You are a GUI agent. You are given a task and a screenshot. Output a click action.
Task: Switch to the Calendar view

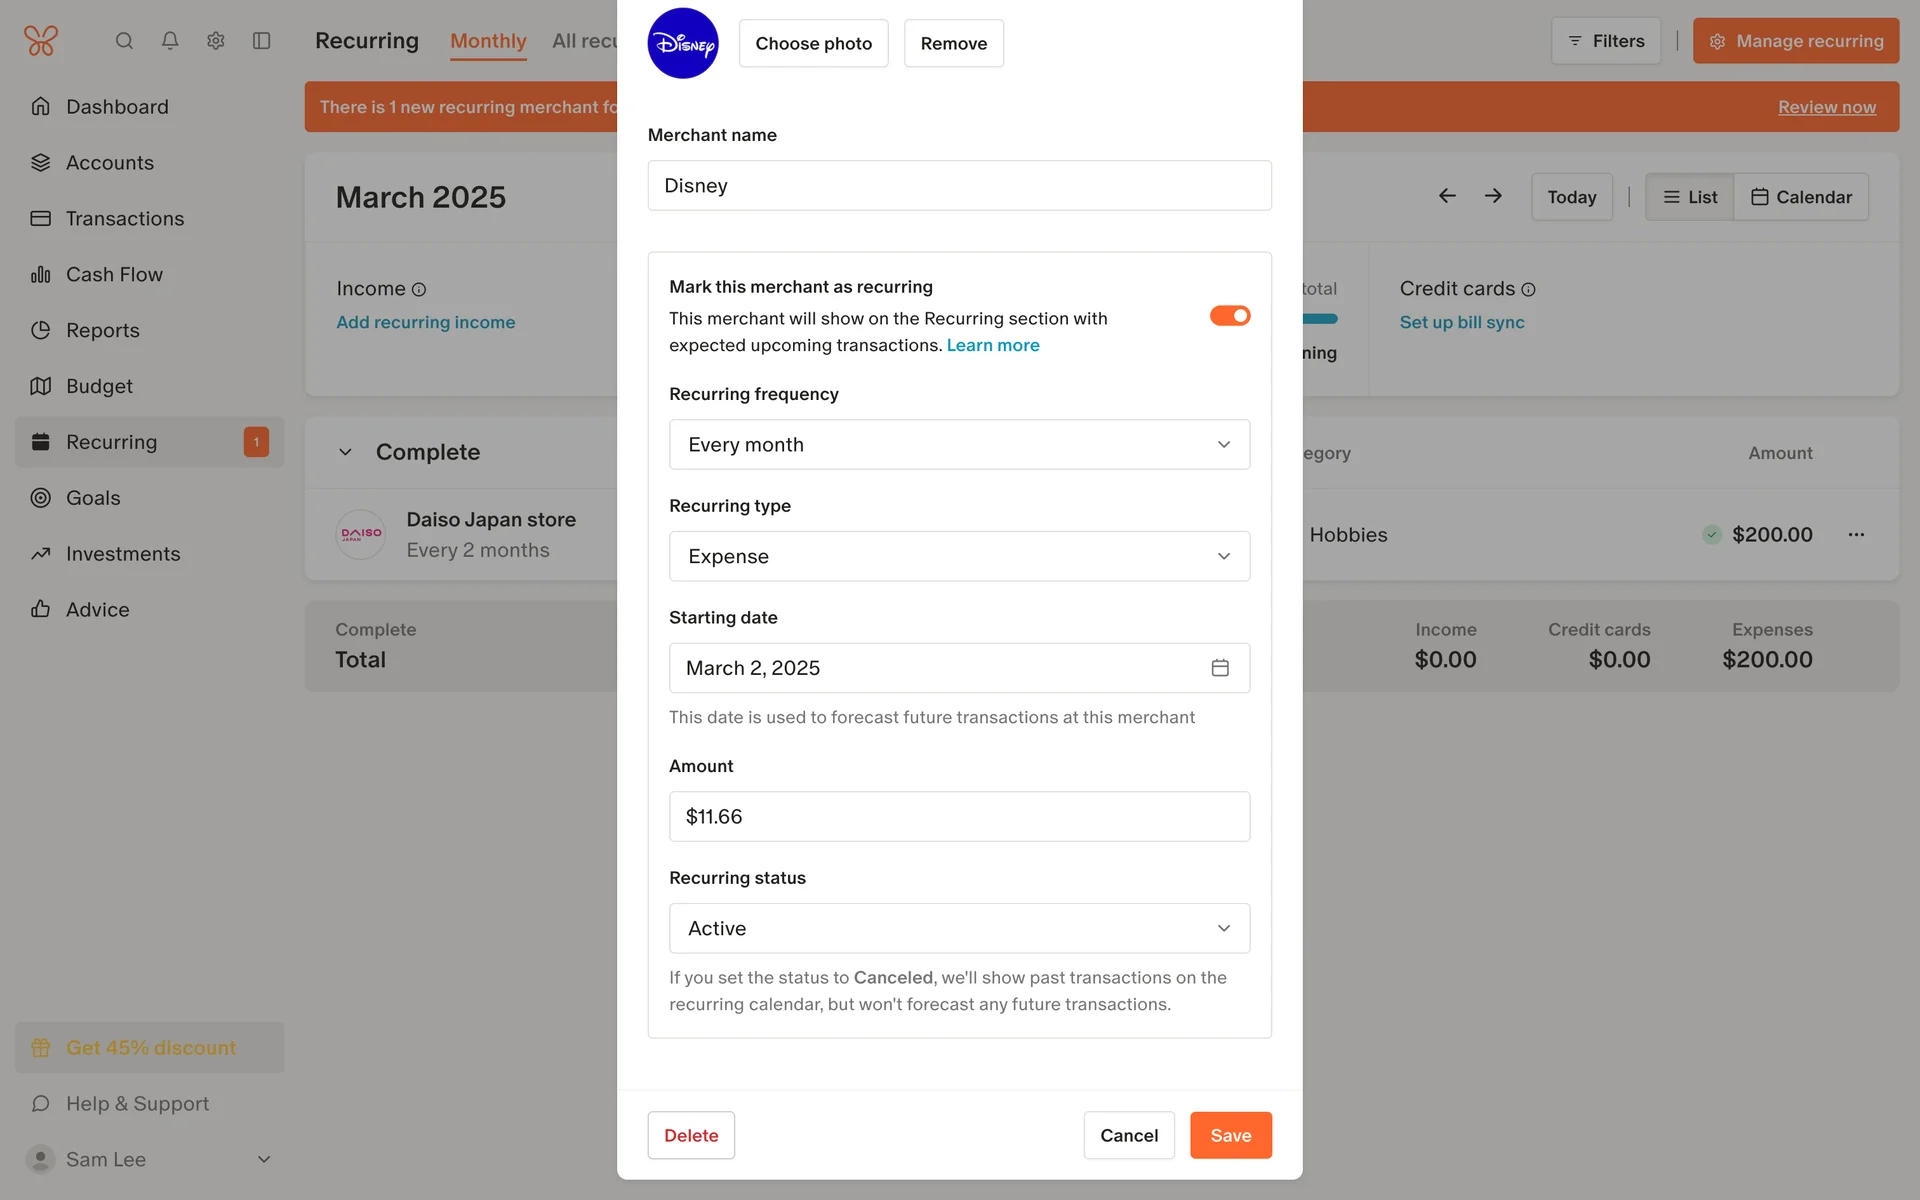[1801, 197]
